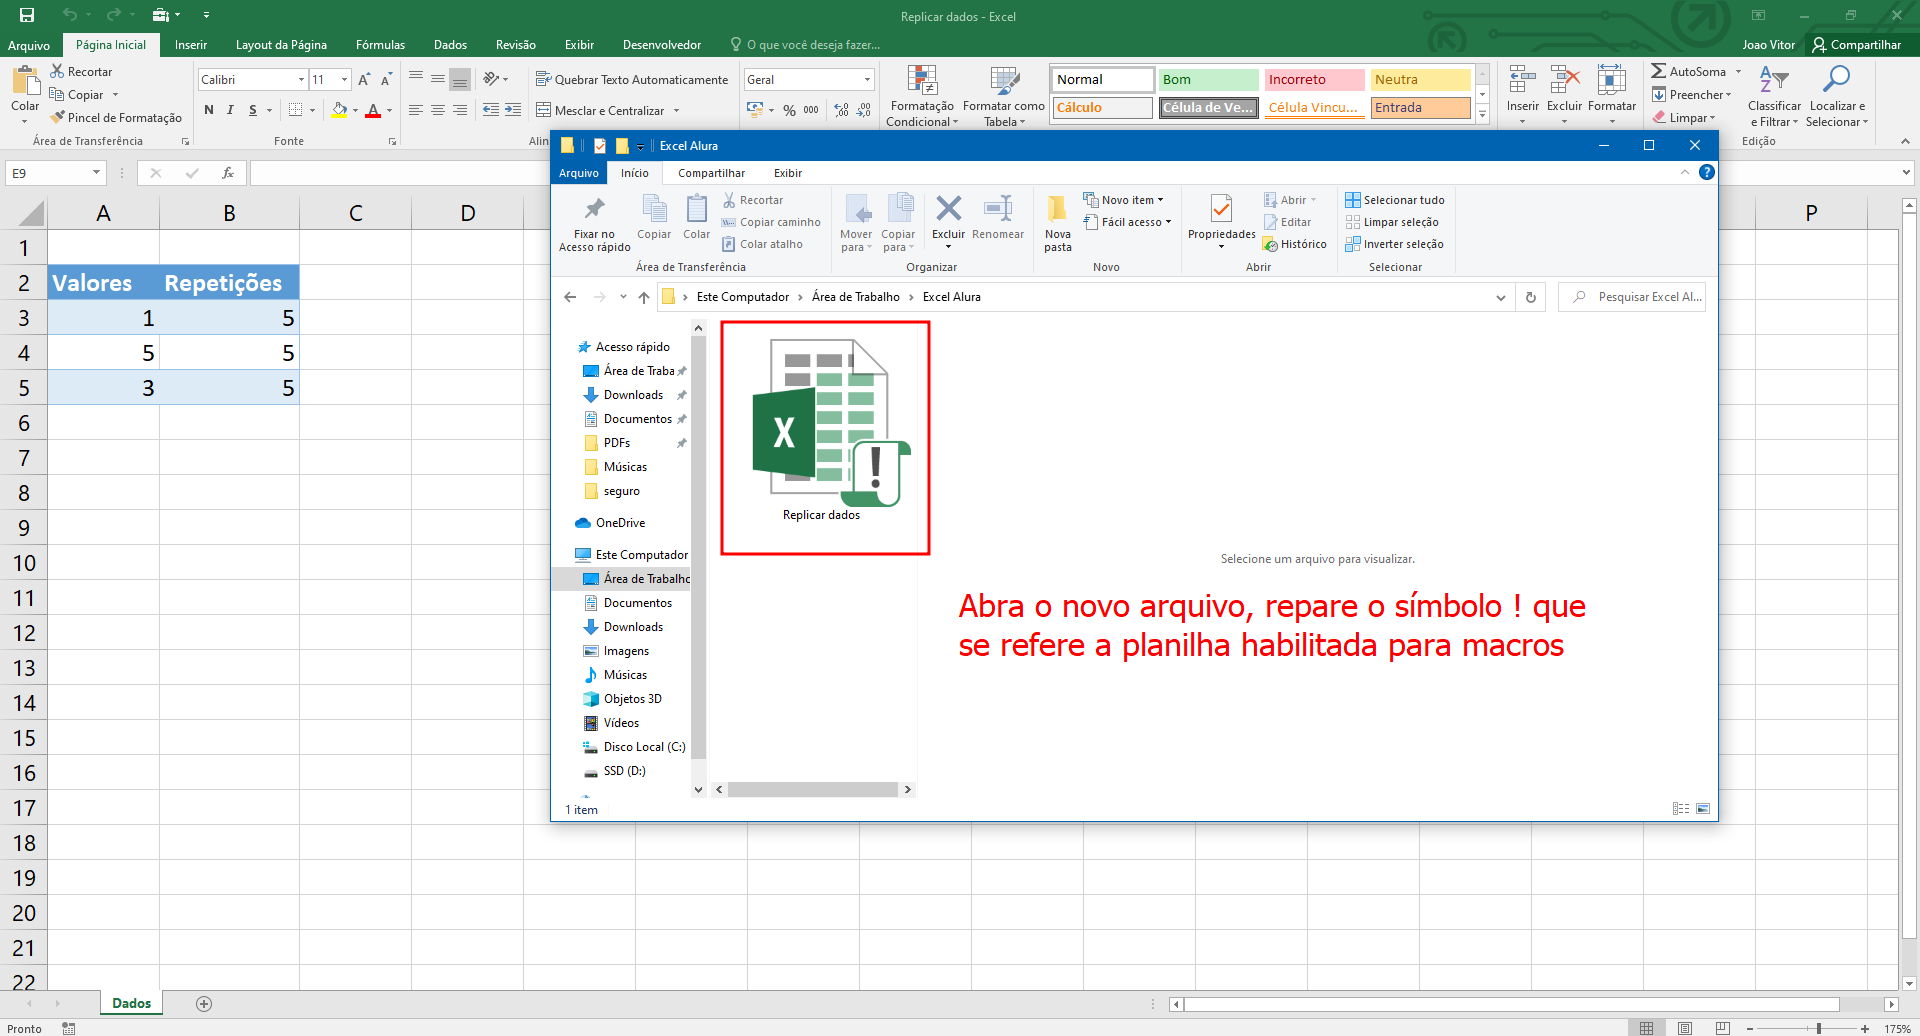The height and width of the screenshot is (1036, 1920).
Task: Open the fill color bucket in Excel
Action: click(x=340, y=110)
